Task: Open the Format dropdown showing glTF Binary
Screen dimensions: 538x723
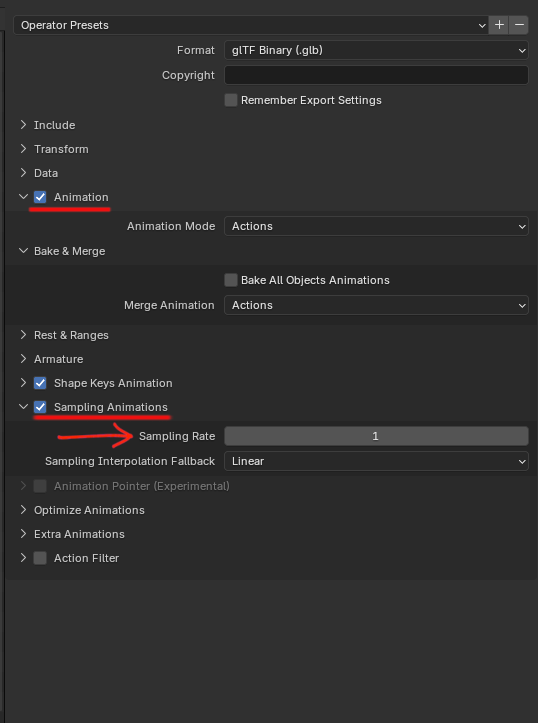Action: coord(376,50)
